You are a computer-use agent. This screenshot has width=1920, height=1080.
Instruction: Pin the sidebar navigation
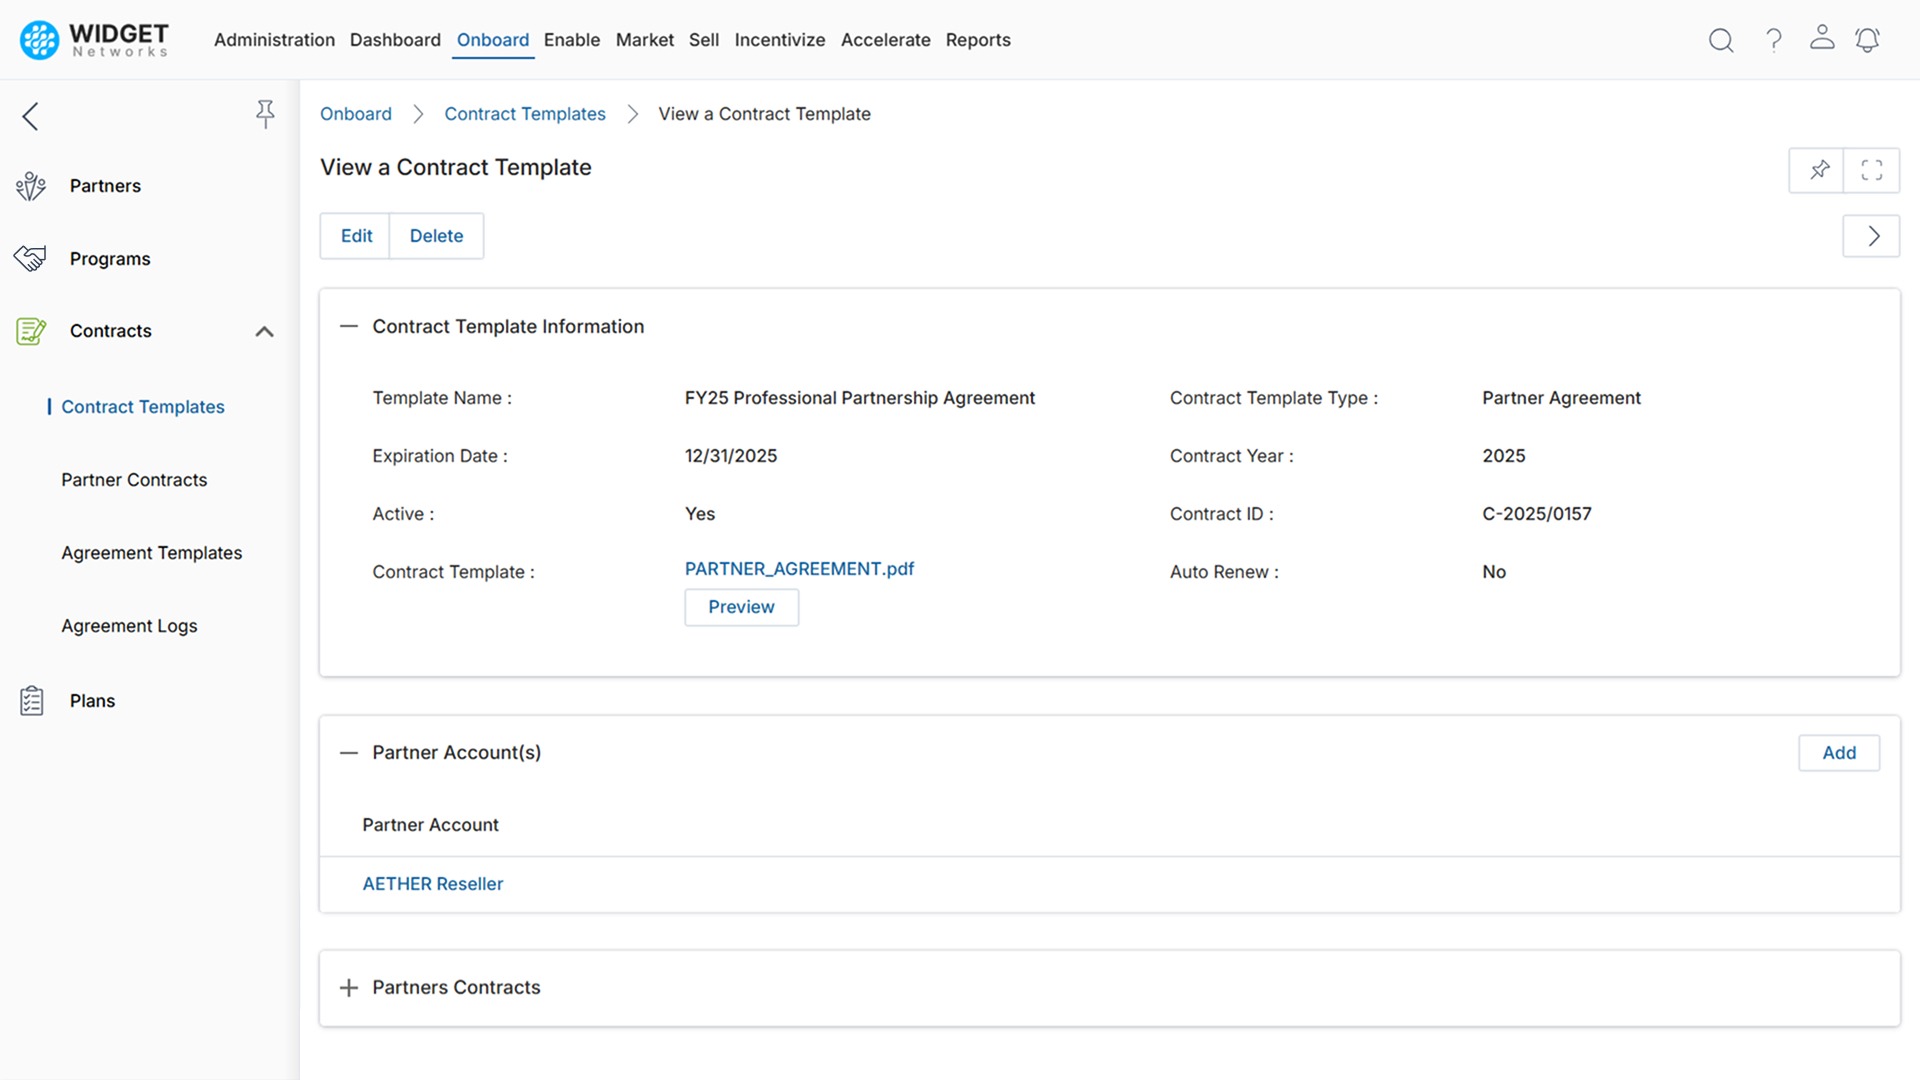265,114
